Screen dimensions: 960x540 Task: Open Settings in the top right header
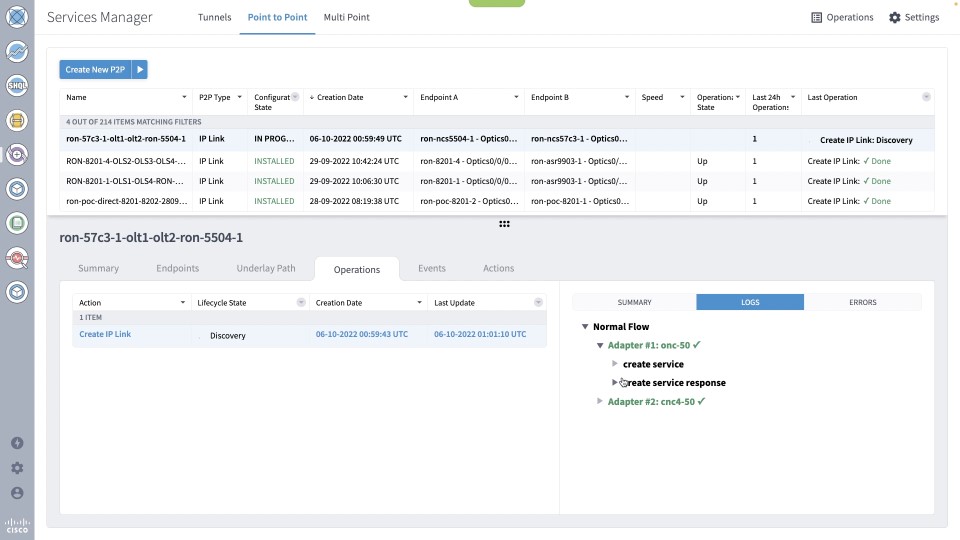(914, 18)
